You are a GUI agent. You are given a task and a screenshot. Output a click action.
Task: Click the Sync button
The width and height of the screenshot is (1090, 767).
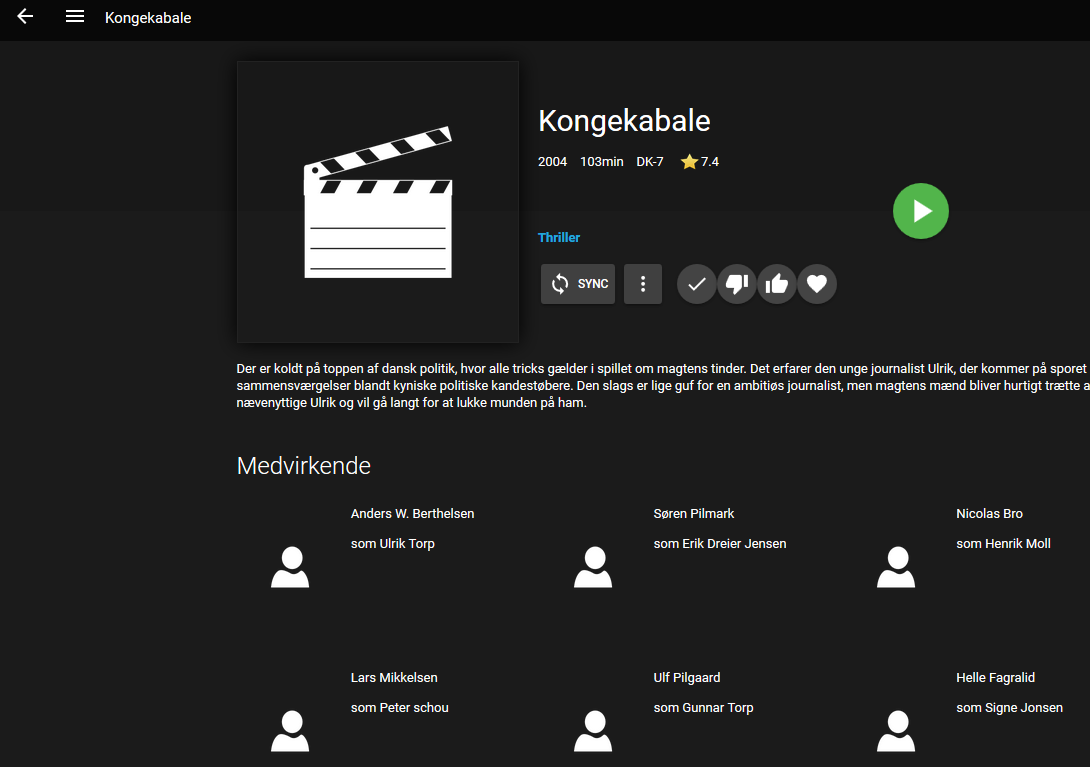click(578, 284)
